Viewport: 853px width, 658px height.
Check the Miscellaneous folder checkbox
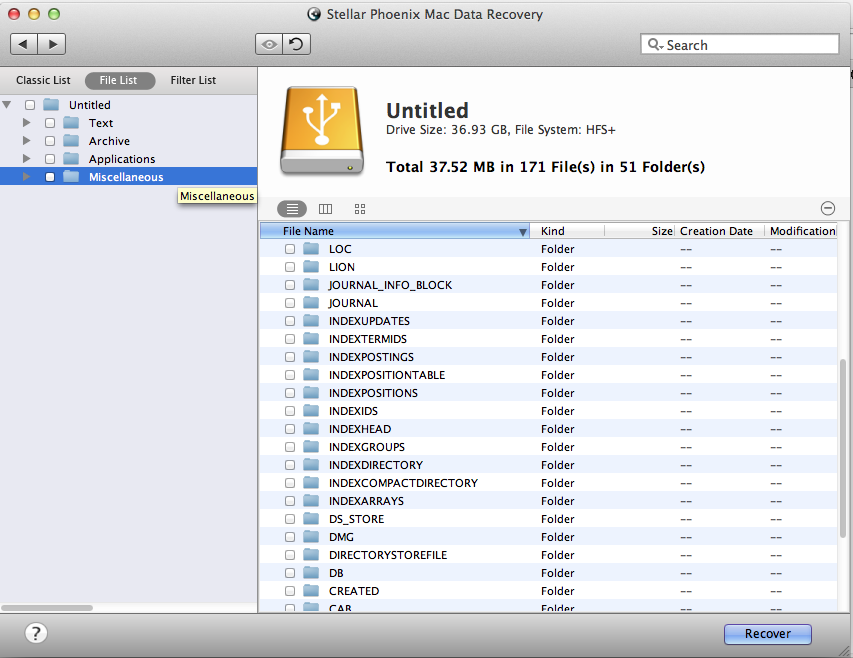pyautogui.click(x=50, y=177)
